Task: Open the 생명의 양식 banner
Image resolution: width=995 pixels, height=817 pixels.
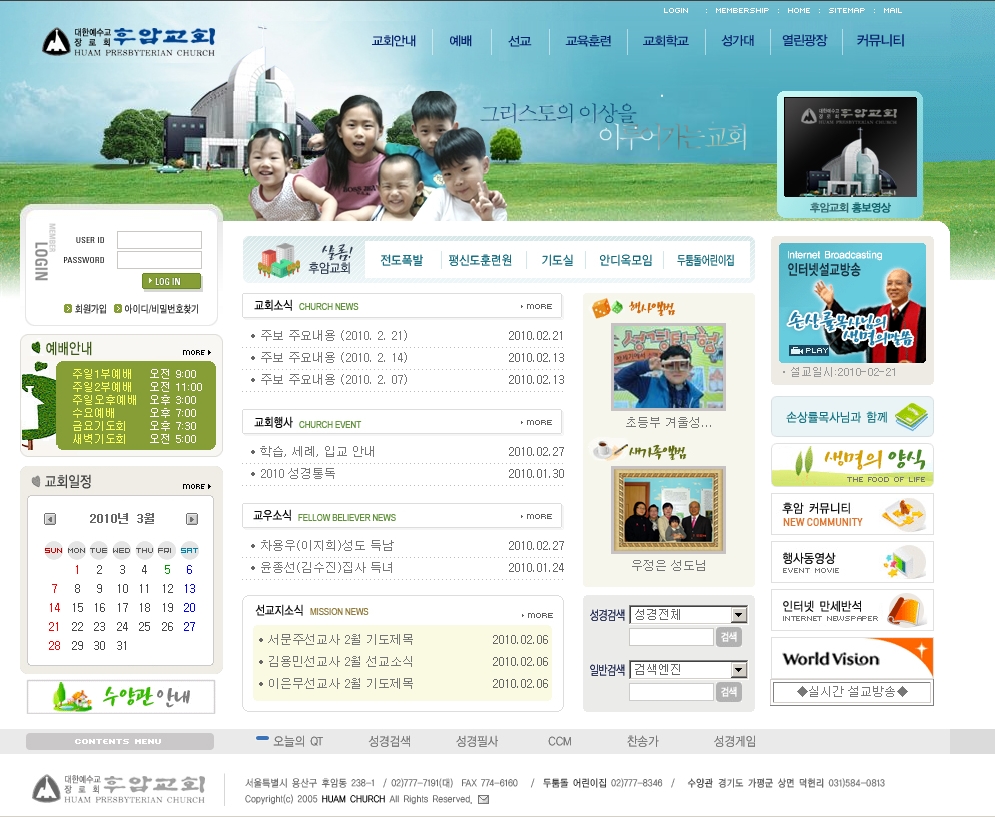Action: [852, 465]
